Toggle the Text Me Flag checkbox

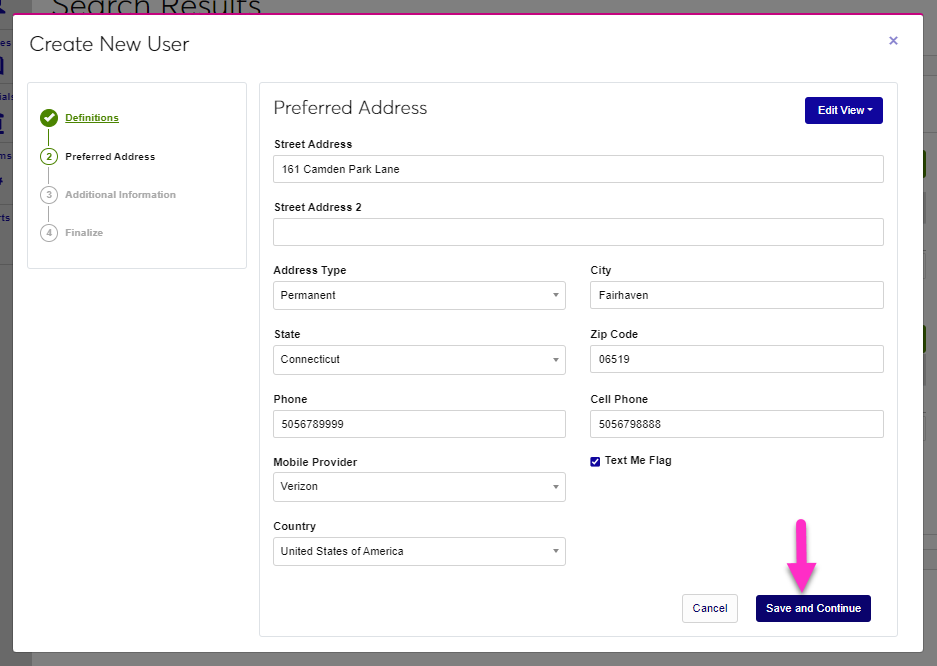tap(596, 461)
